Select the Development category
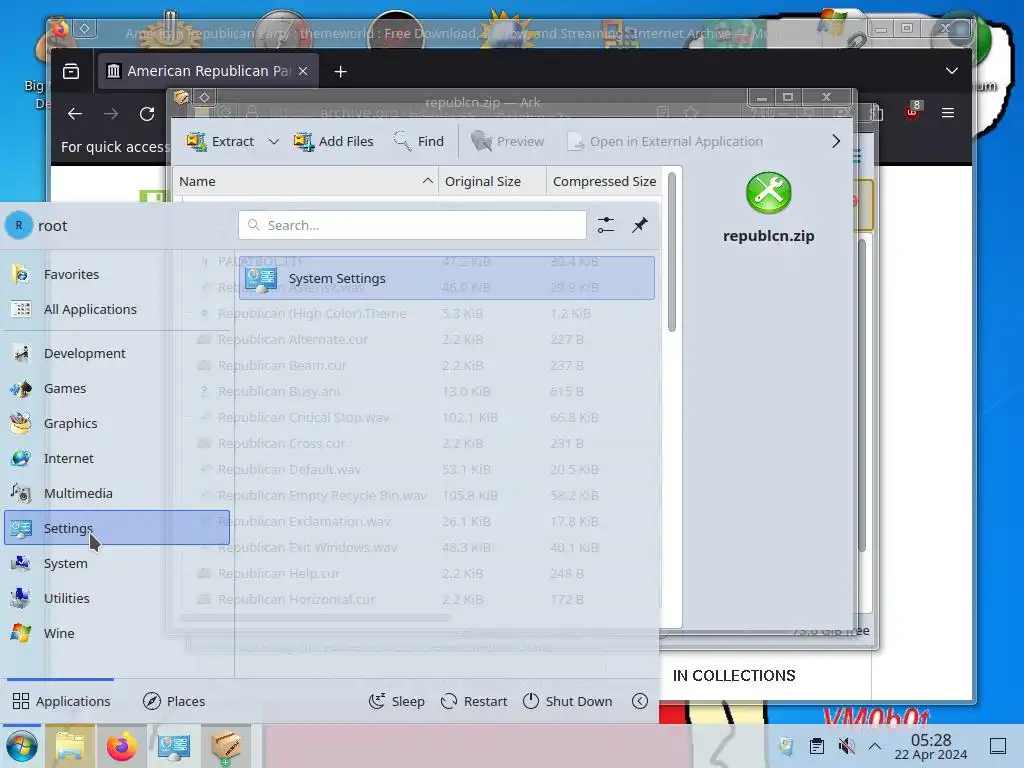Viewport: 1024px width, 768px height. [x=117, y=353]
